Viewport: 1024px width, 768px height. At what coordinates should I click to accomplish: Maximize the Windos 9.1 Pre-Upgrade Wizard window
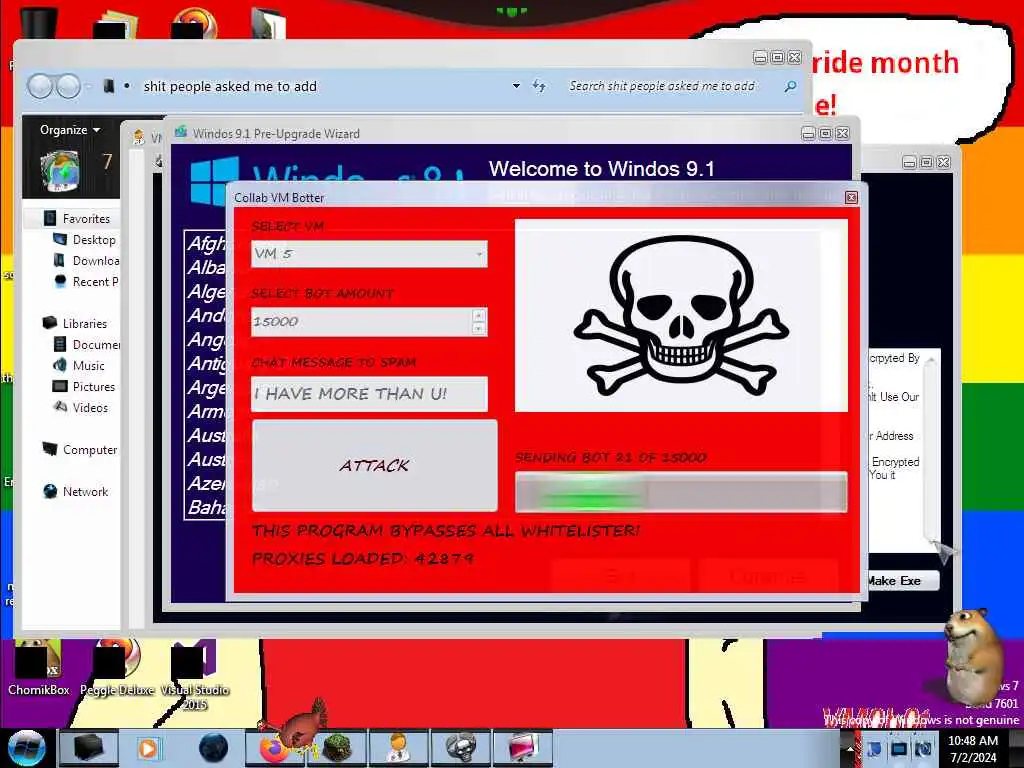825,133
